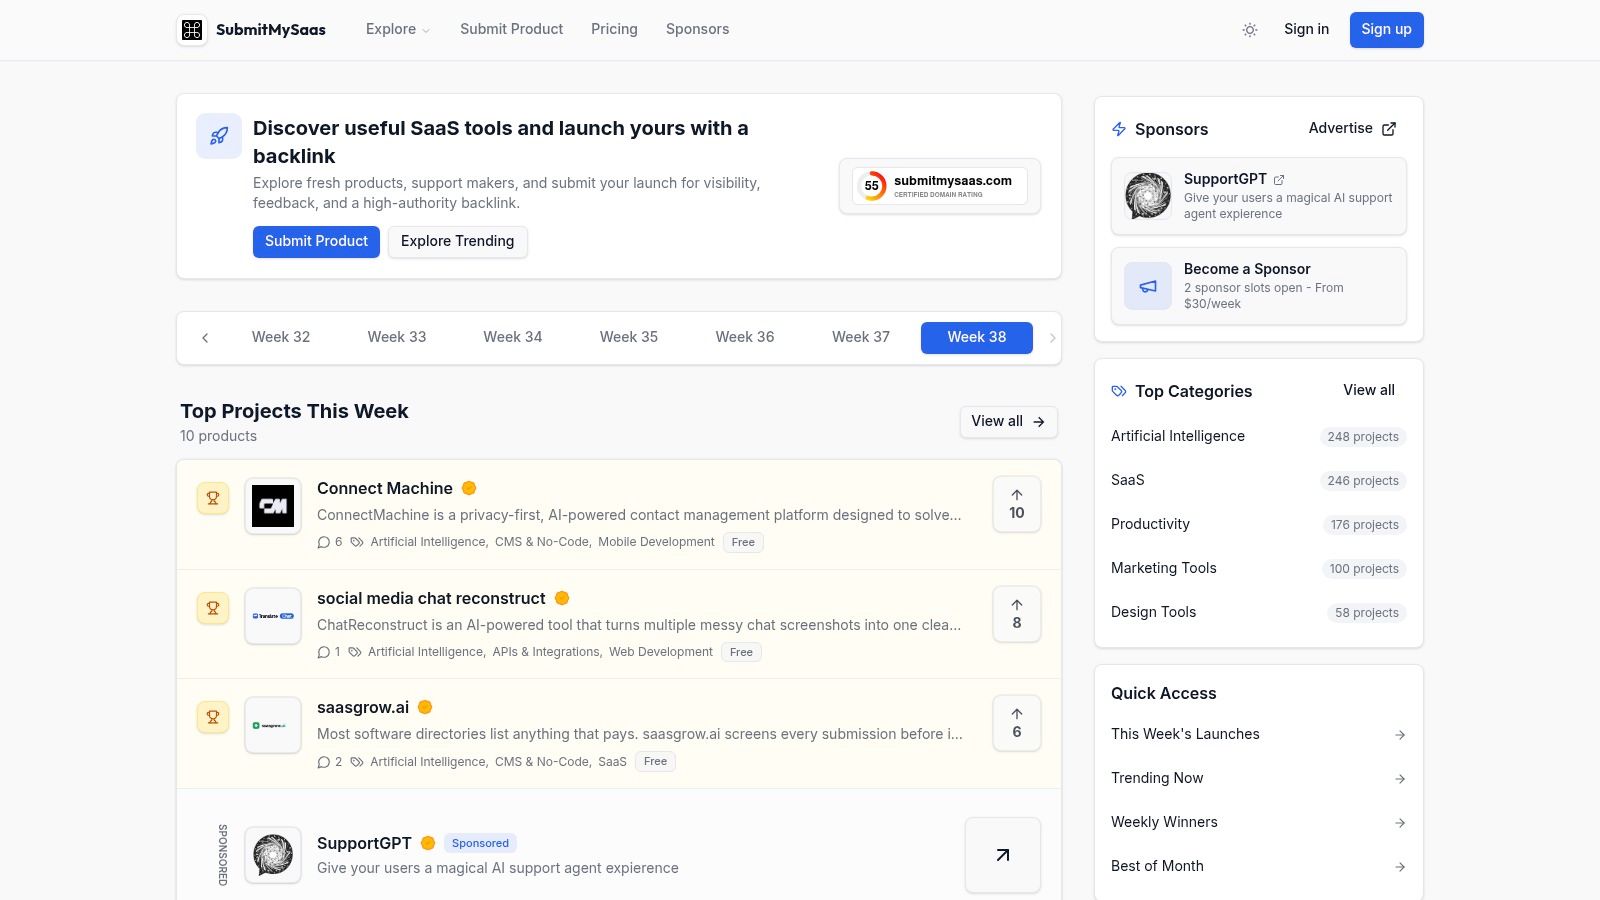Click the SubmitMySaas logo icon
The width and height of the screenshot is (1600, 900).
point(192,30)
